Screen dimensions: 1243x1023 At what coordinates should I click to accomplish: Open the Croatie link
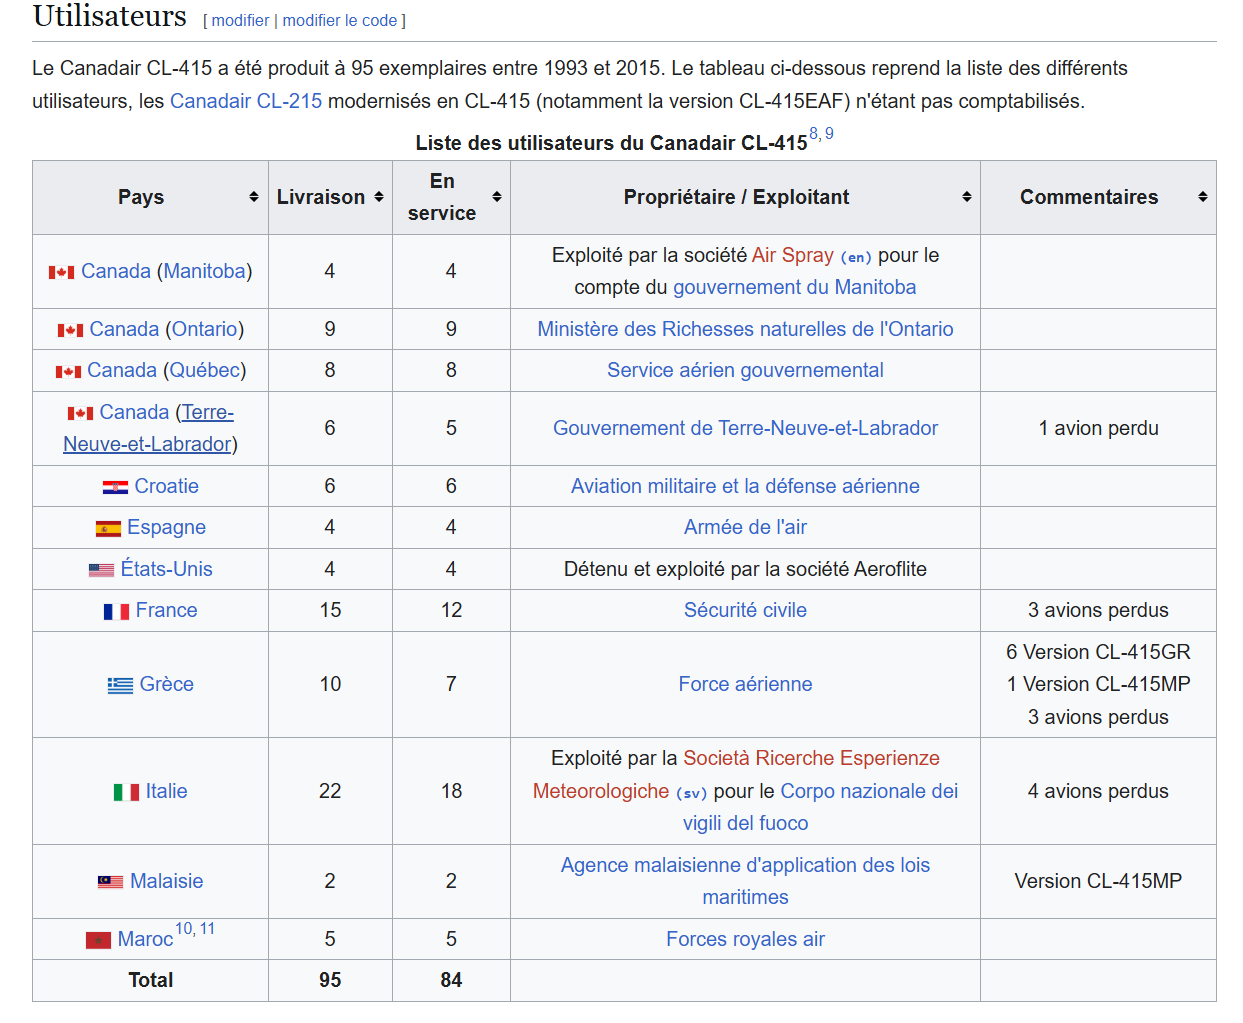tap(167, 486)
